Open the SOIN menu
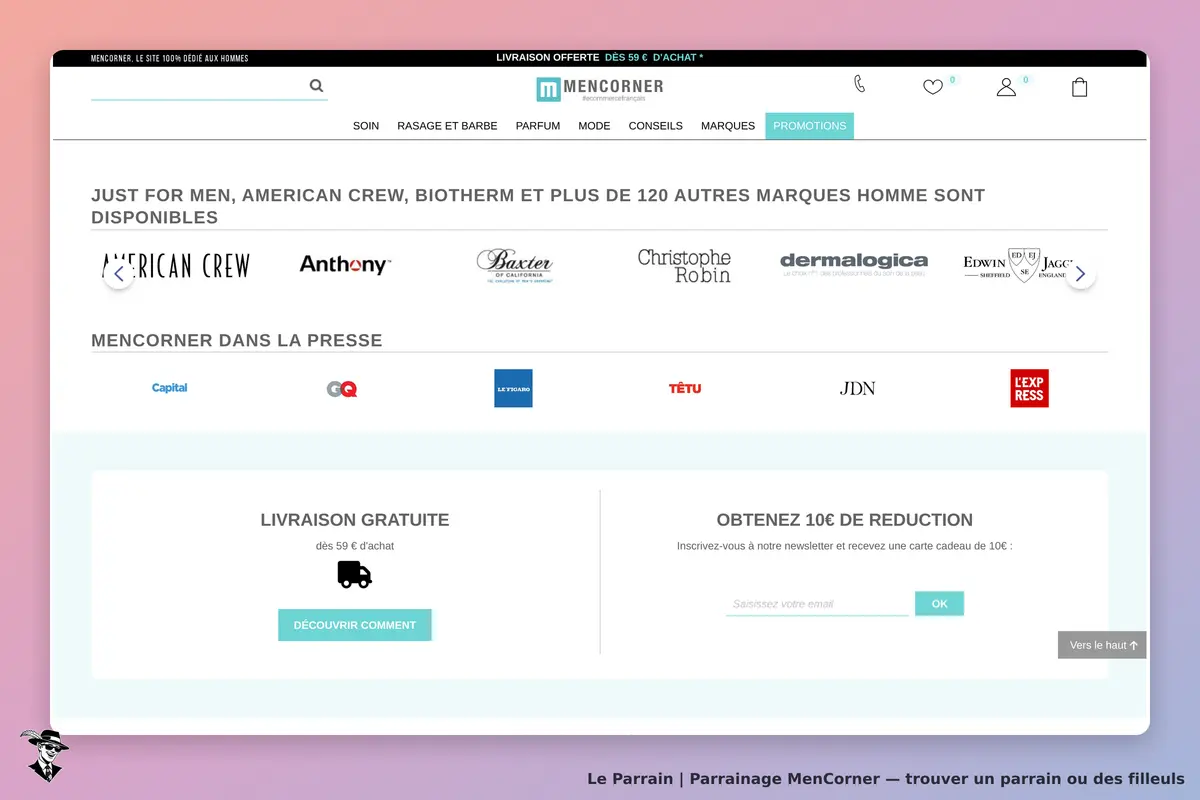Viewport: 1200px width, 800px height. pyautogui.click(x=366, y=126)
